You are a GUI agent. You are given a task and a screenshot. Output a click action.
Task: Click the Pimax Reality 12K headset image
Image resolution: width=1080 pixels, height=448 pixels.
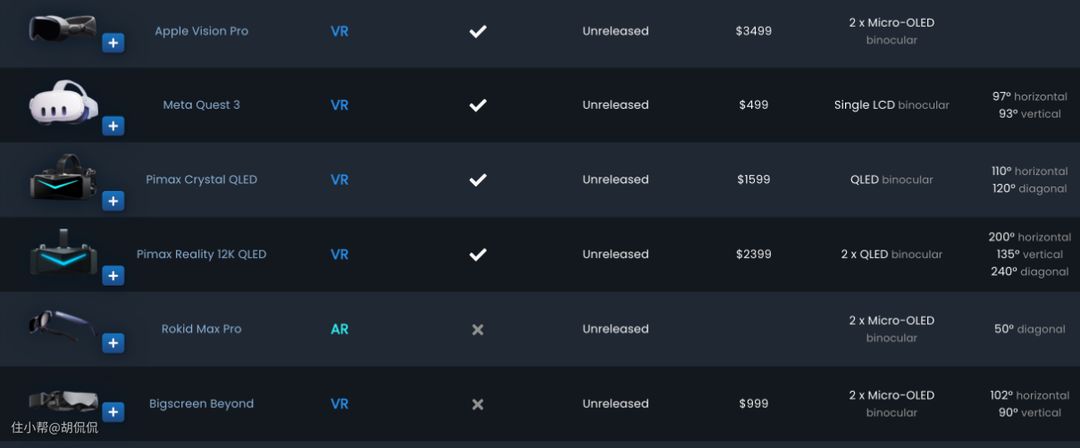coord(62,253)
